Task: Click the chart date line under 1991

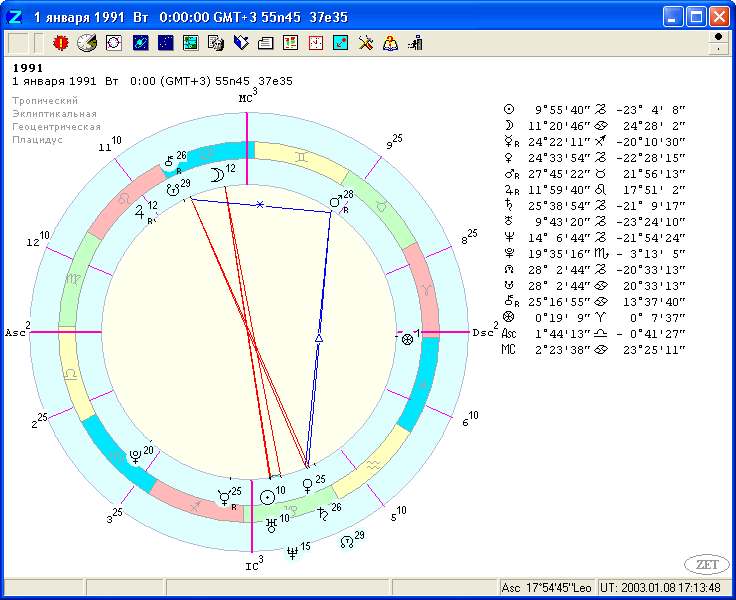Action: (152, 81)
